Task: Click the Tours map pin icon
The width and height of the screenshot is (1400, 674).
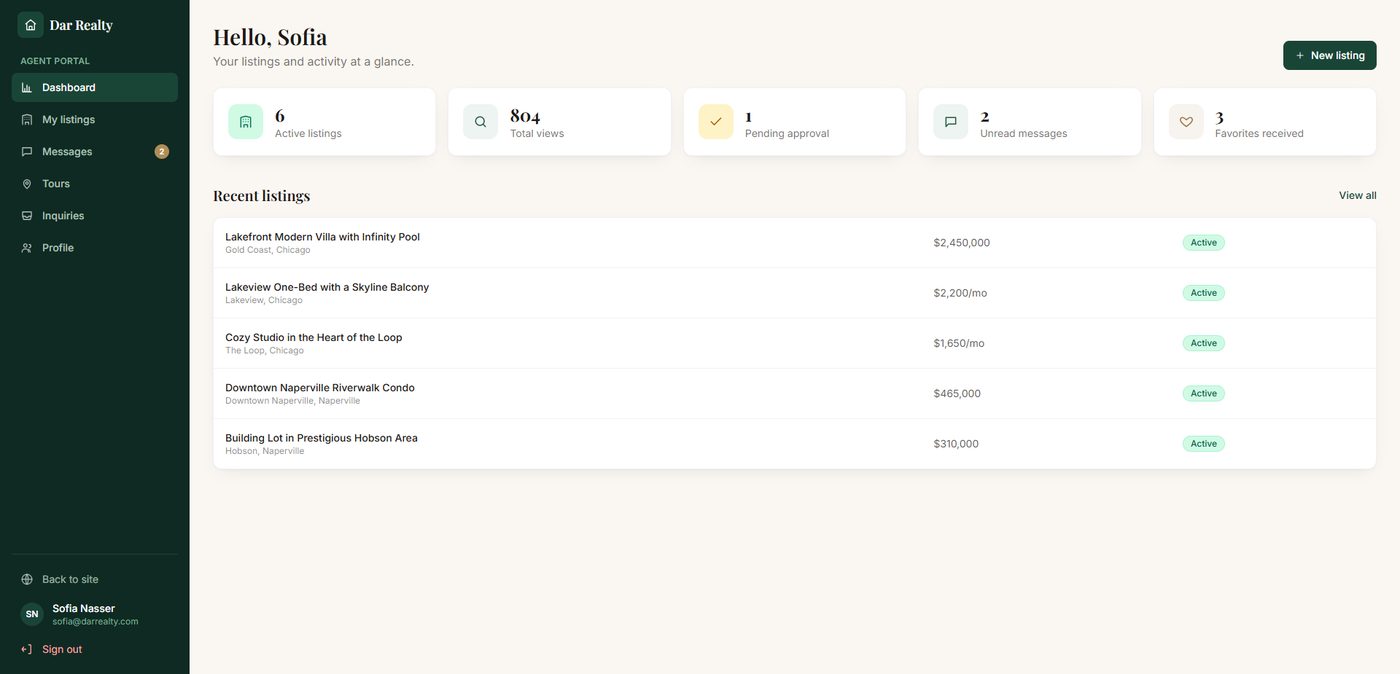Action: coord(27,184)
